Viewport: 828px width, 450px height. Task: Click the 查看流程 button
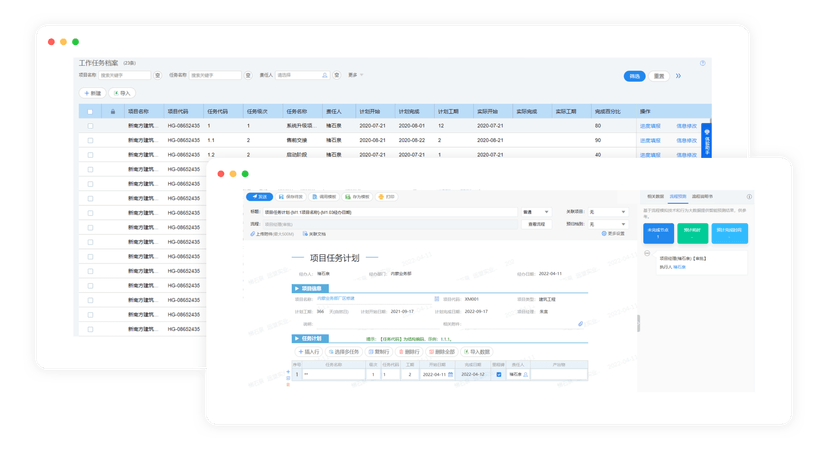[x=537, y=224]
